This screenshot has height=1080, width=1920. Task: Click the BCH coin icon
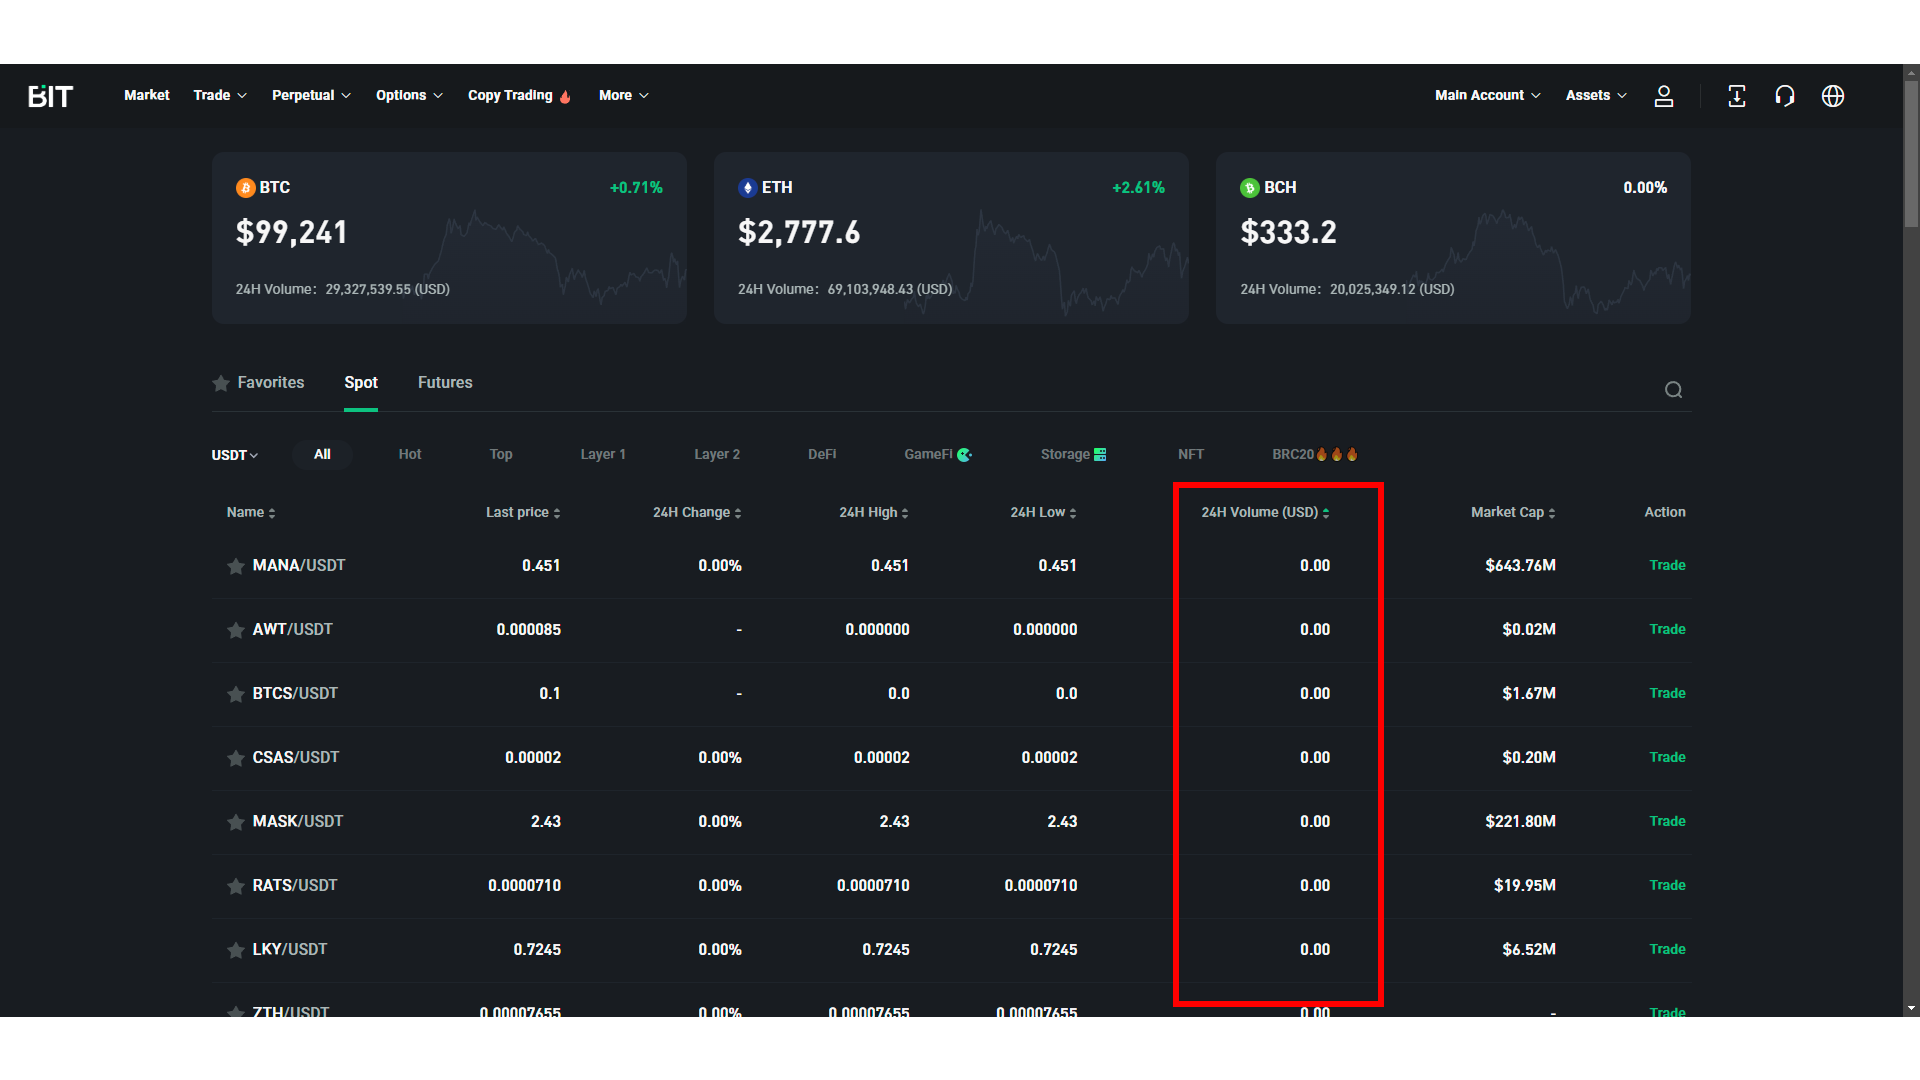coord(1250,188)
